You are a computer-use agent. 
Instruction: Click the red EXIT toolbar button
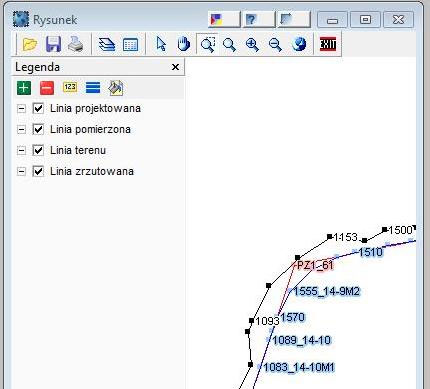coord(328,44)
